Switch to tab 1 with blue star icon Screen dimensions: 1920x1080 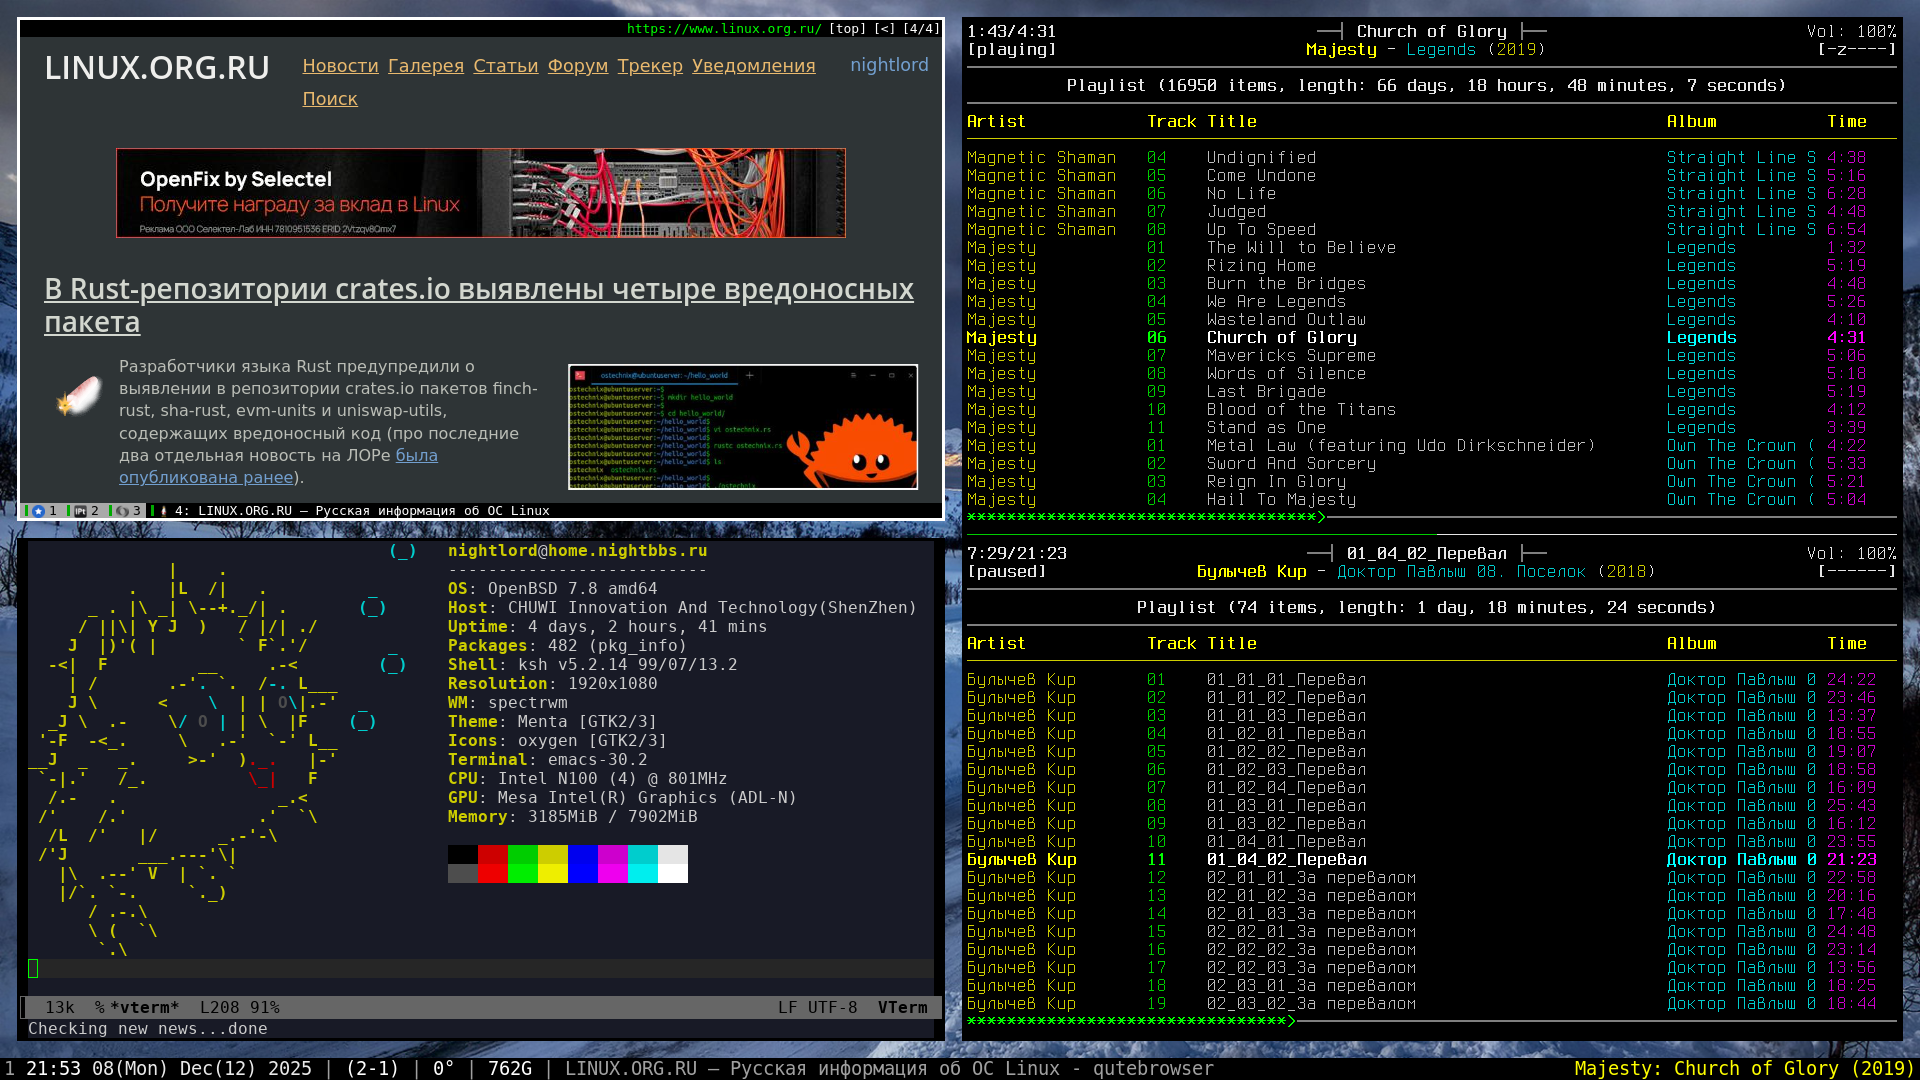click(40, 511)
